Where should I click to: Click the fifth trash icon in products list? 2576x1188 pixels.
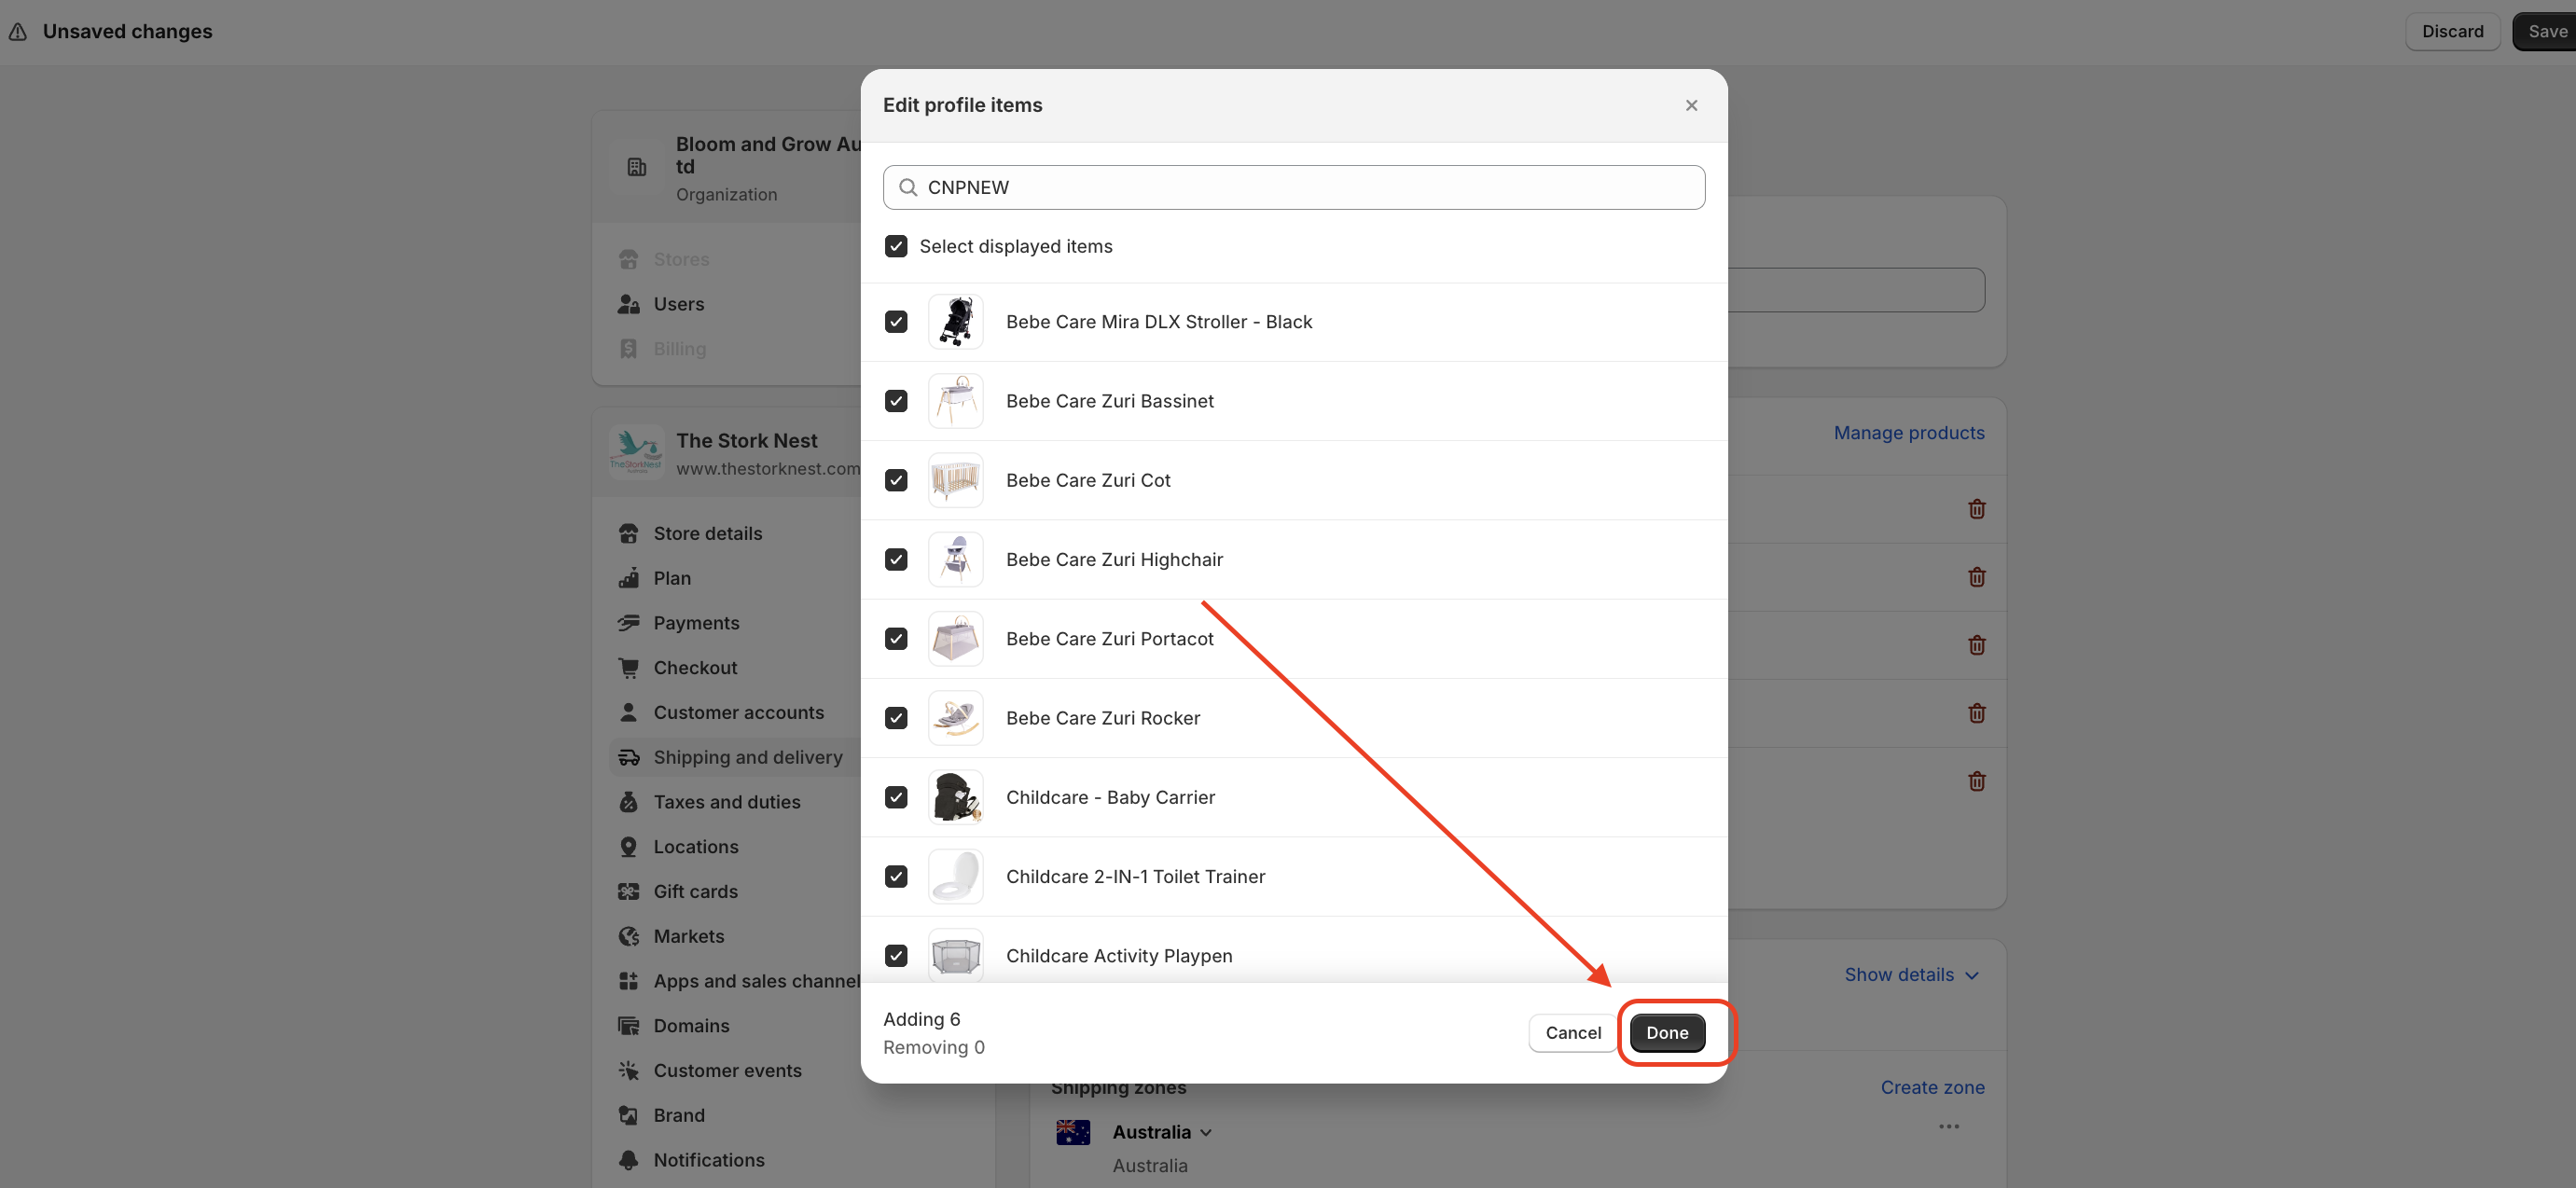tap(1976, 781)
